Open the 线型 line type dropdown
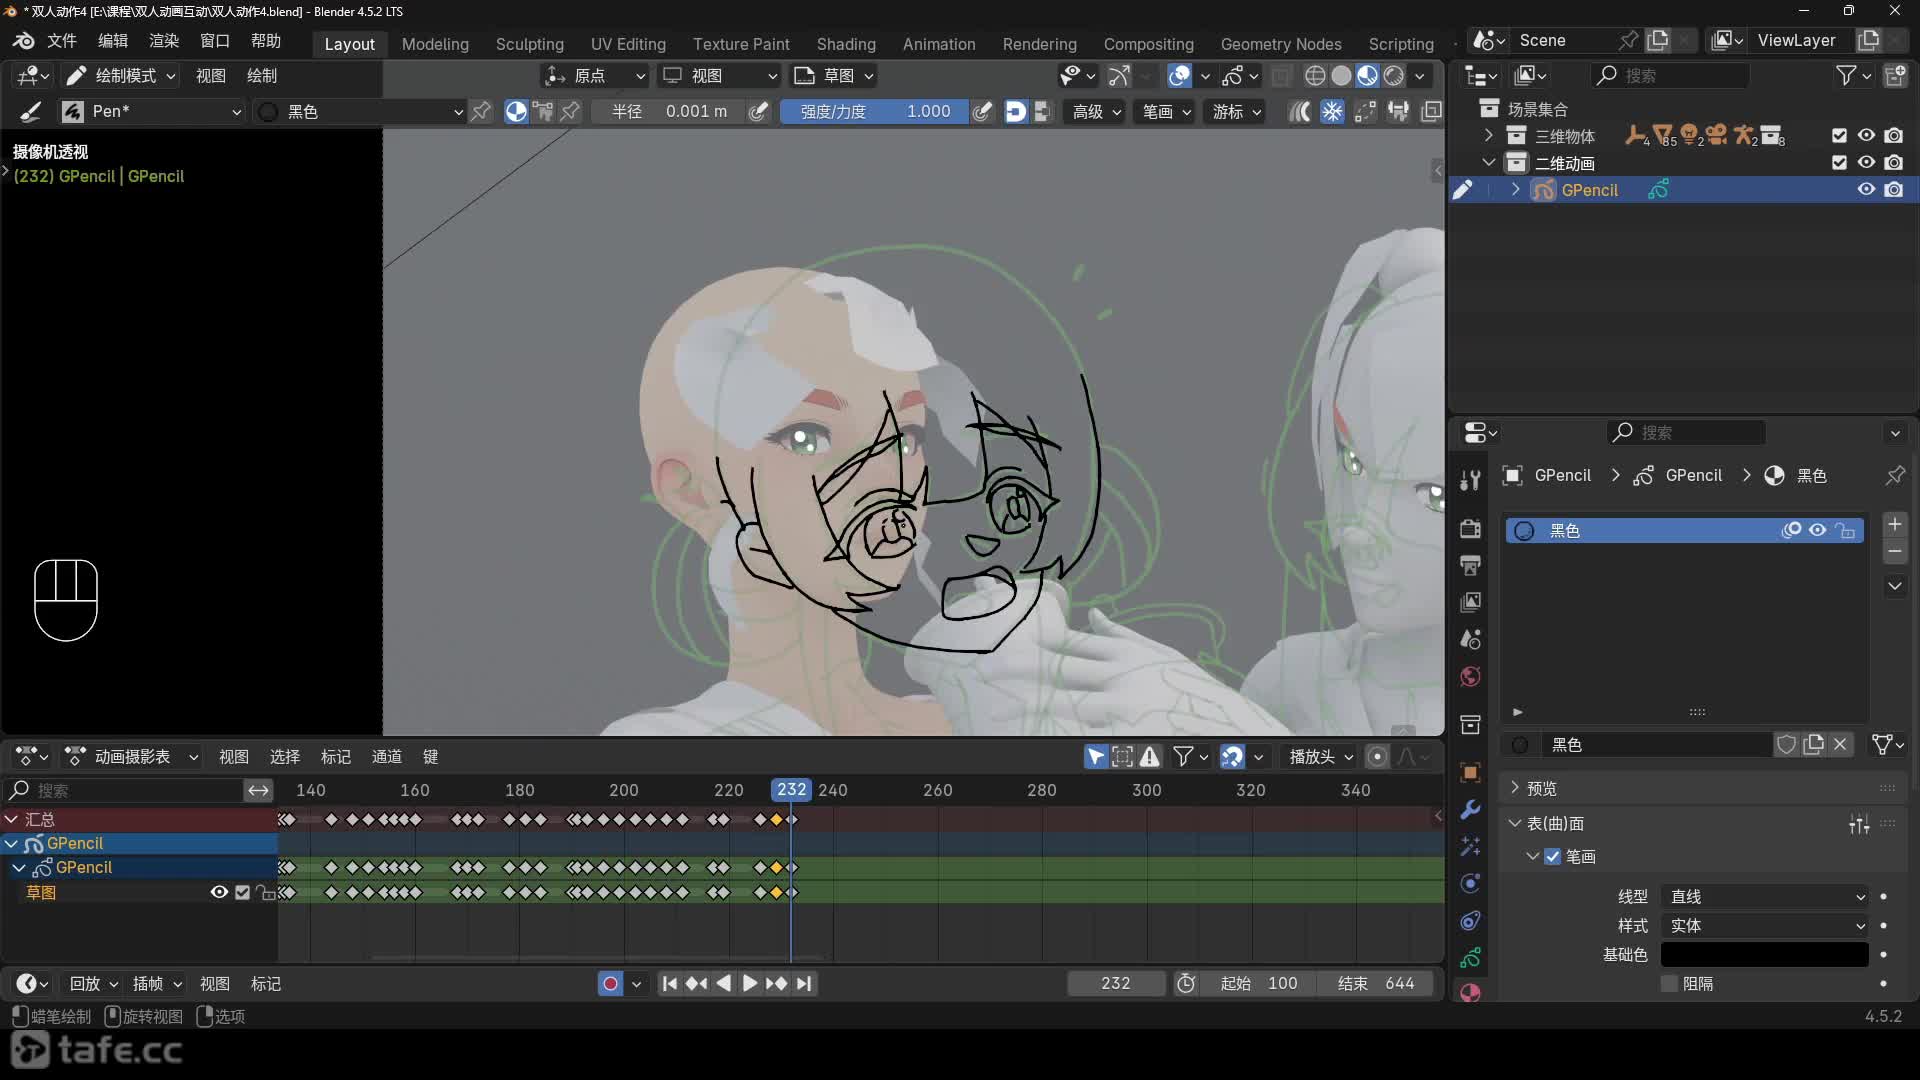The width and height of the screenshot is (1920, 1080). (x=1765, y=897)
